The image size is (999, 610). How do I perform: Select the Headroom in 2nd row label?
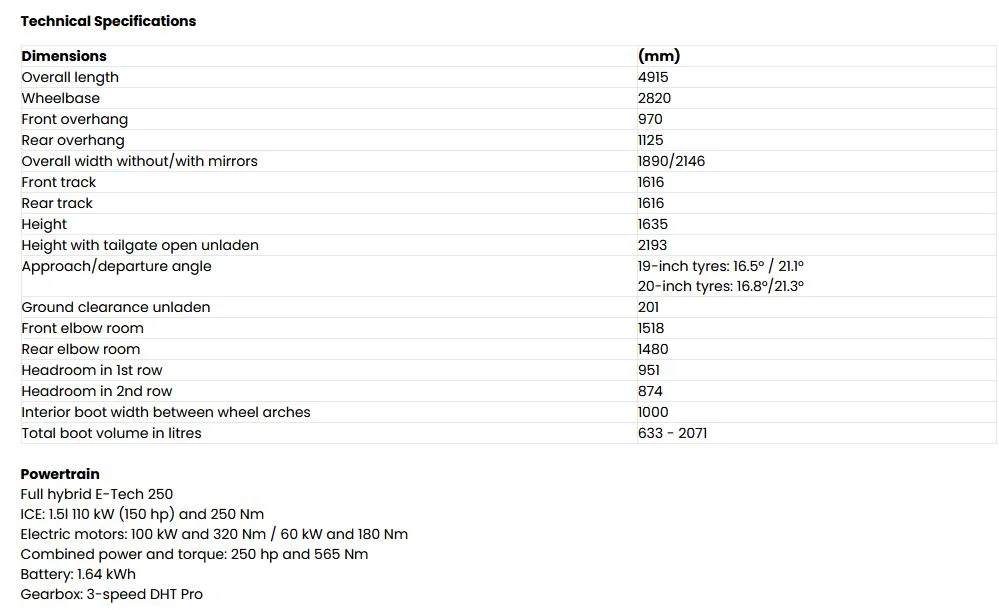[x=97, y=391]
